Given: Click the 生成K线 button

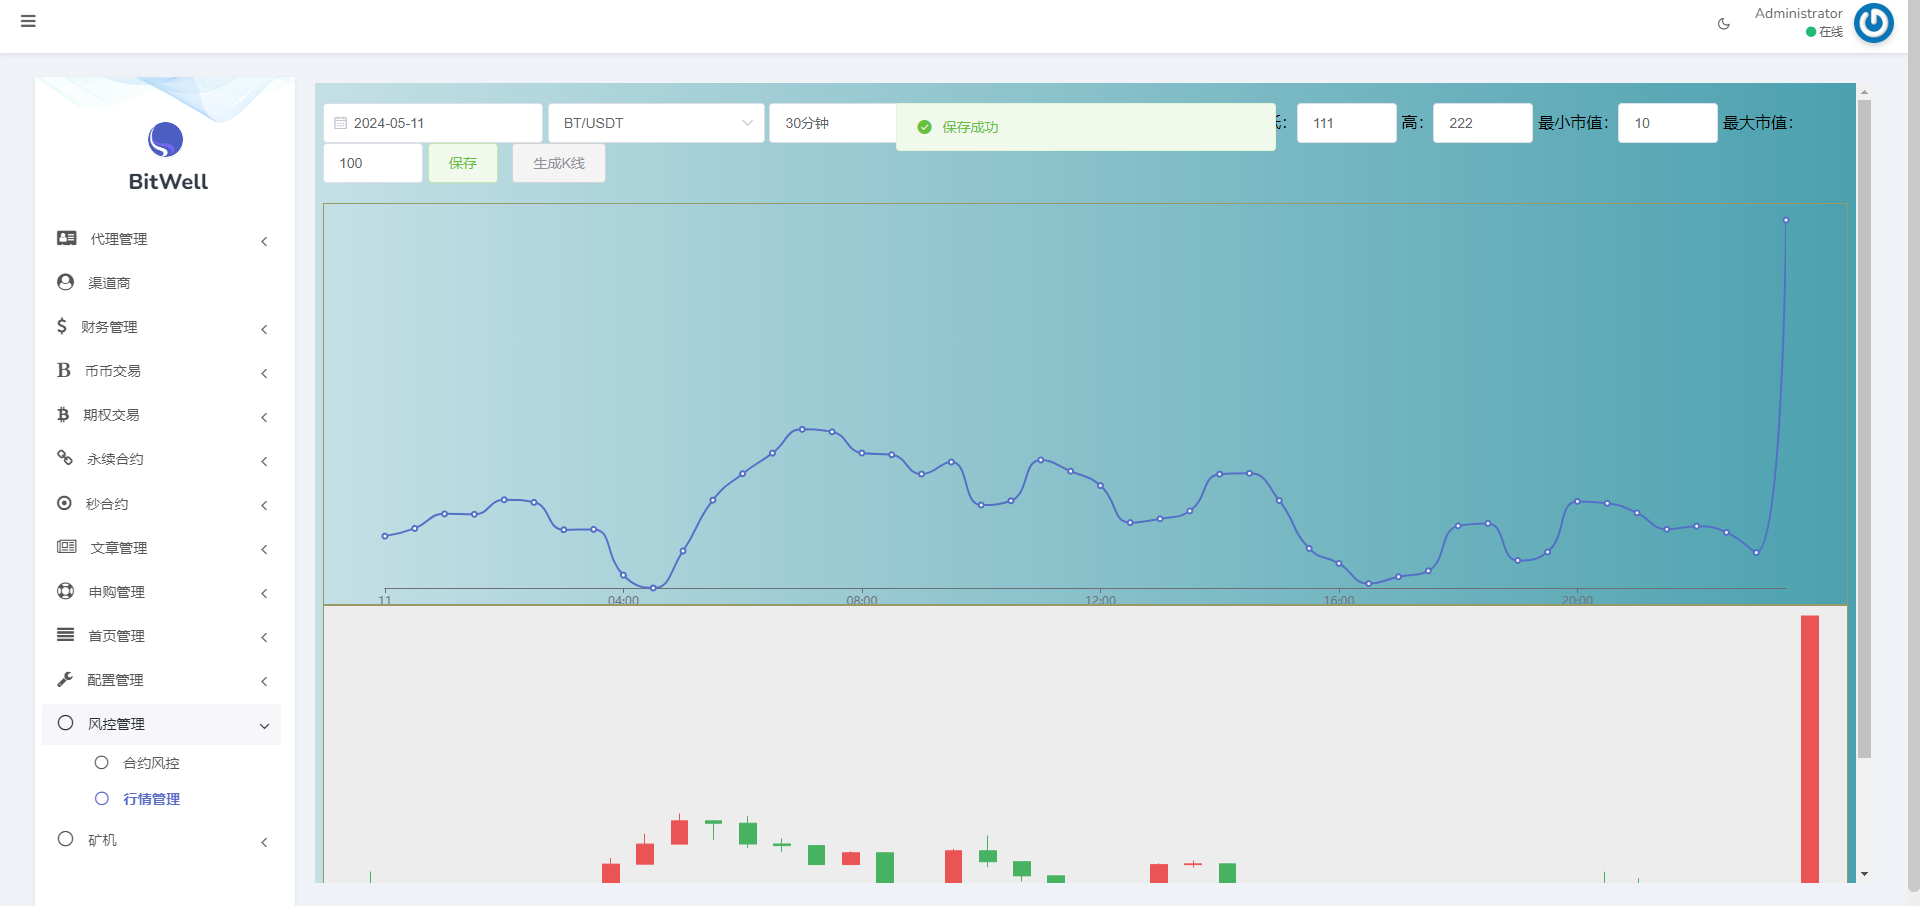Looking at the screenshot, I should click(x=558, y=163).
